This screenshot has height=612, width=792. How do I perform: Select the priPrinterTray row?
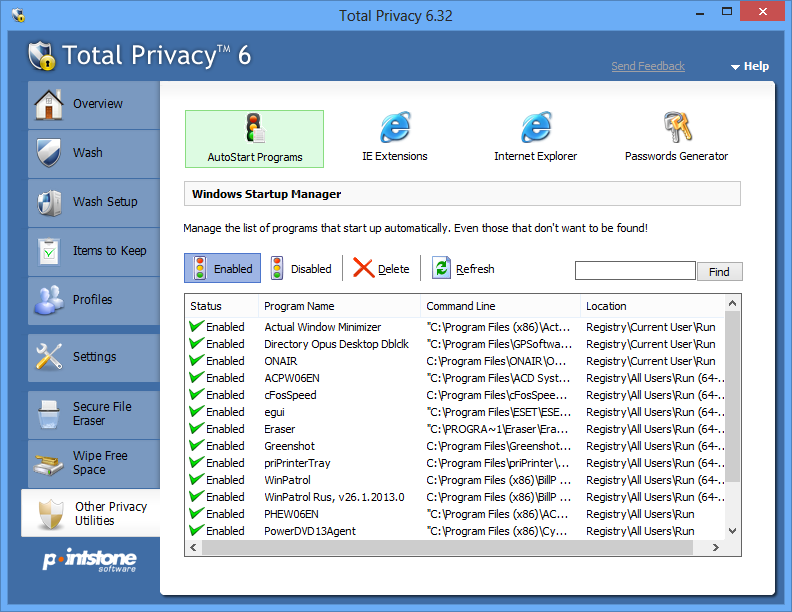coord(456,463)
